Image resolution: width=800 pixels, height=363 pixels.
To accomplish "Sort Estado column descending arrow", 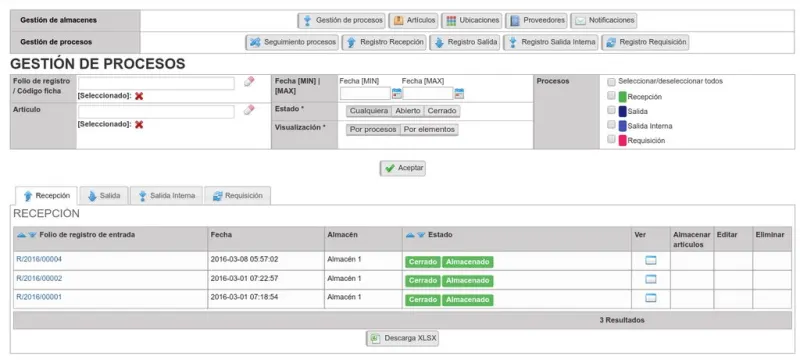I will tap(421, 235).
